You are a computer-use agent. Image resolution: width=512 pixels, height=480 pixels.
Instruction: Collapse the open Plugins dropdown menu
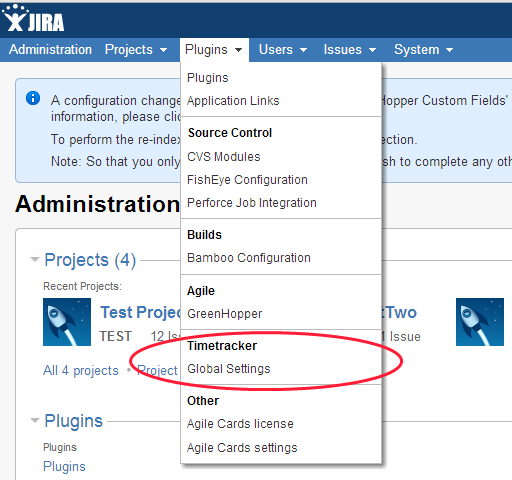coord(214,50)
